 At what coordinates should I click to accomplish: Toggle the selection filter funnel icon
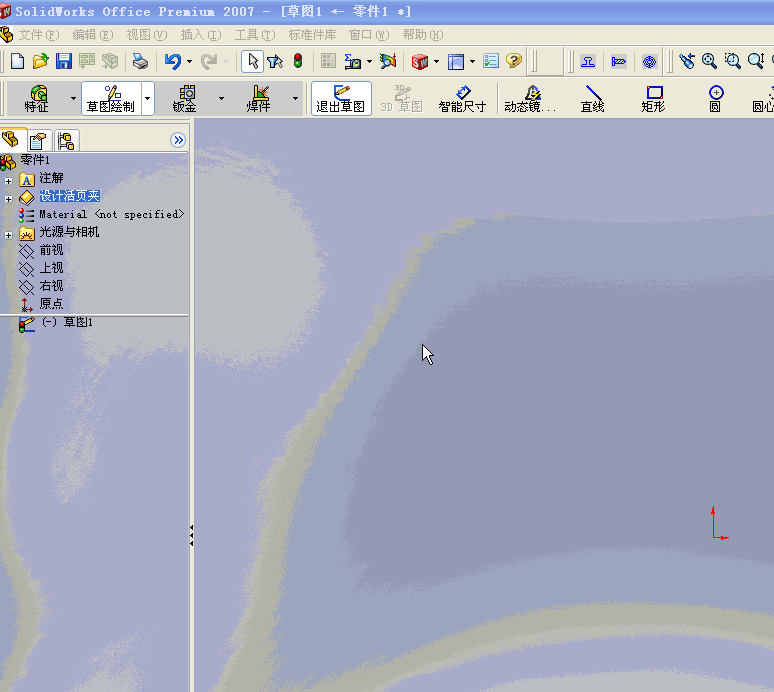pyautogui.click(x=275, y=61)
